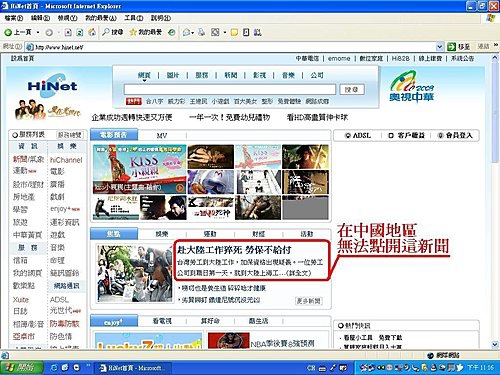Open the Research book toolbar icon
The height and width of the screenshot is (375, 500).
pos(246,32)
